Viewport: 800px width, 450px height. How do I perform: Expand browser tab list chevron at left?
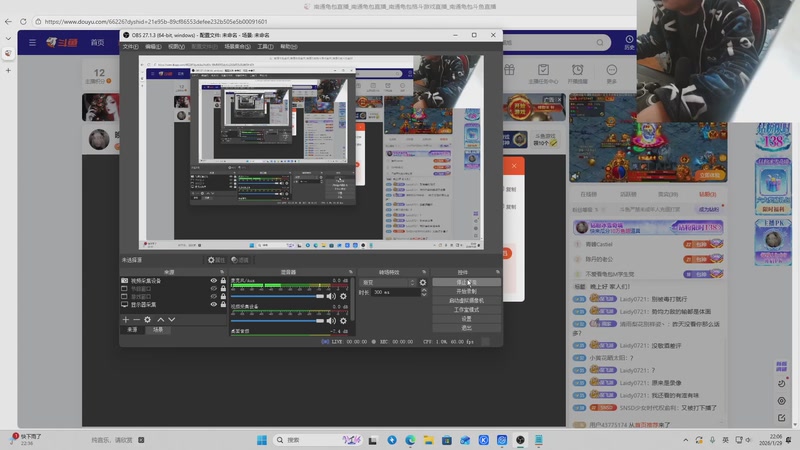pos(8,38)
